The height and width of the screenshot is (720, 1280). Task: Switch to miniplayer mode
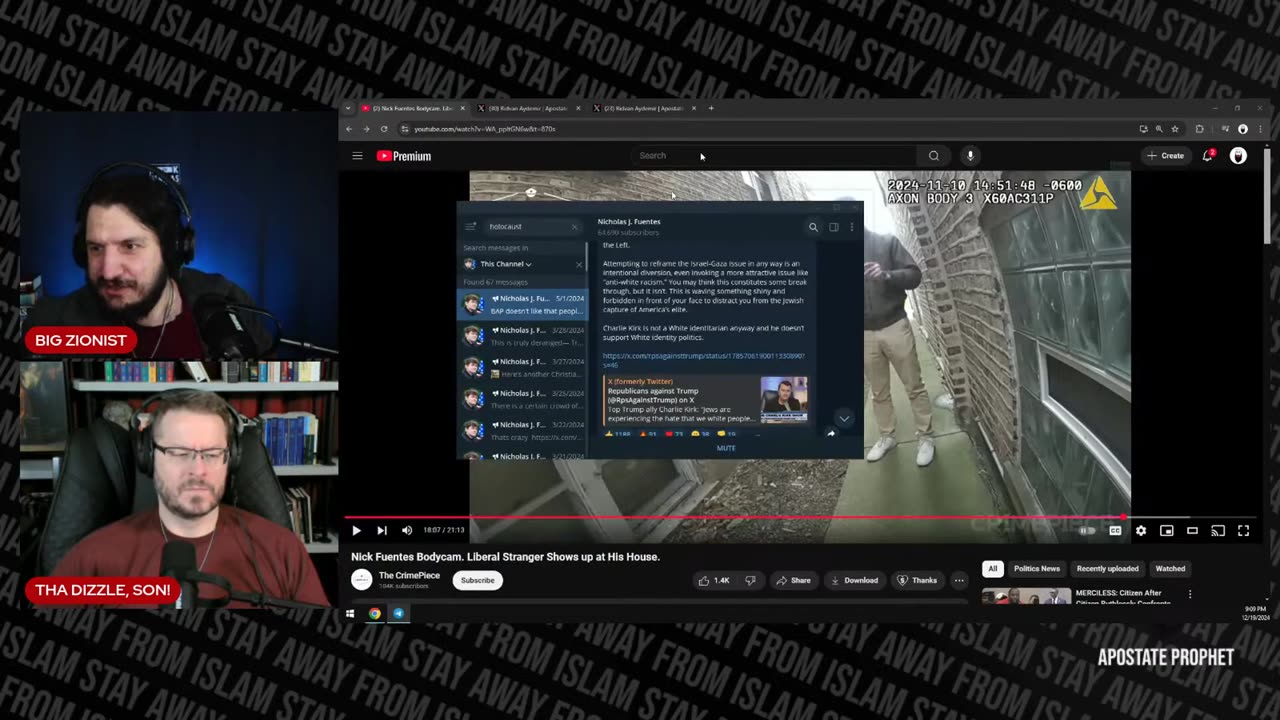pyautogui.click(x=1166, y=531)
